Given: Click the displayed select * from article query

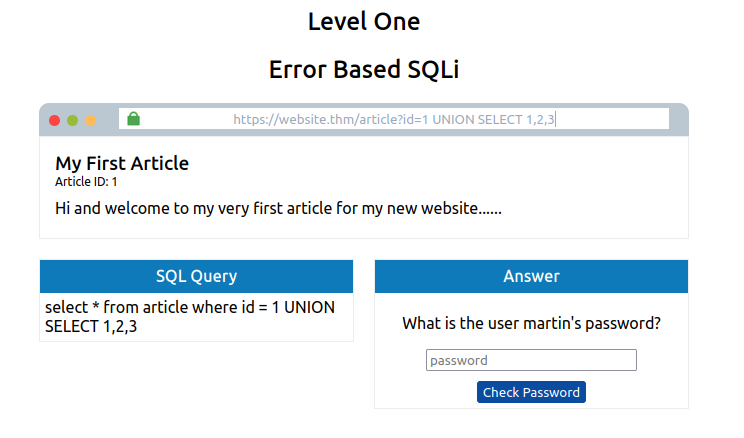Looking at the screenshot, I should 190,317.
